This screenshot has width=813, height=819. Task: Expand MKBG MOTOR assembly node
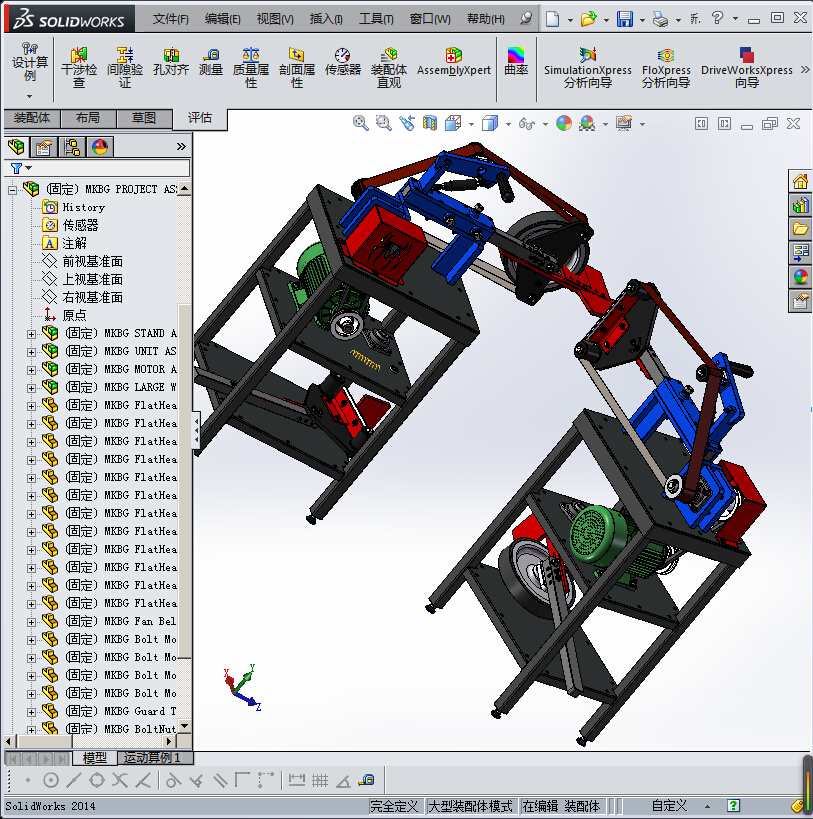point(31,370)
